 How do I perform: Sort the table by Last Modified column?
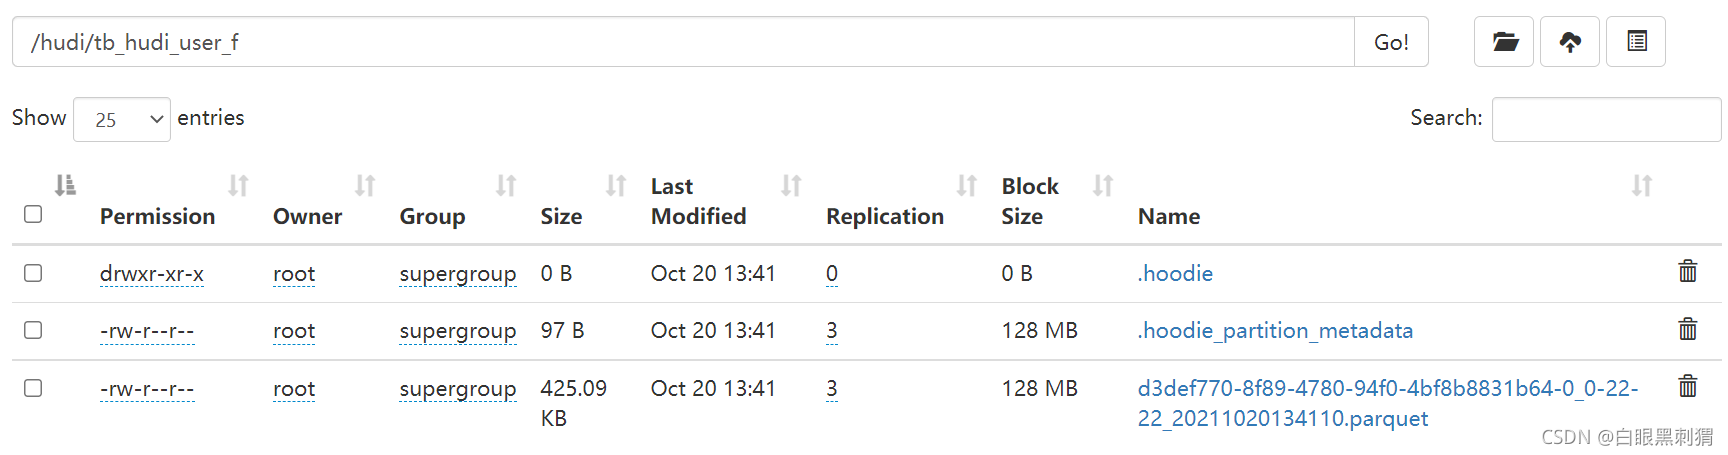tap(698, 201)
